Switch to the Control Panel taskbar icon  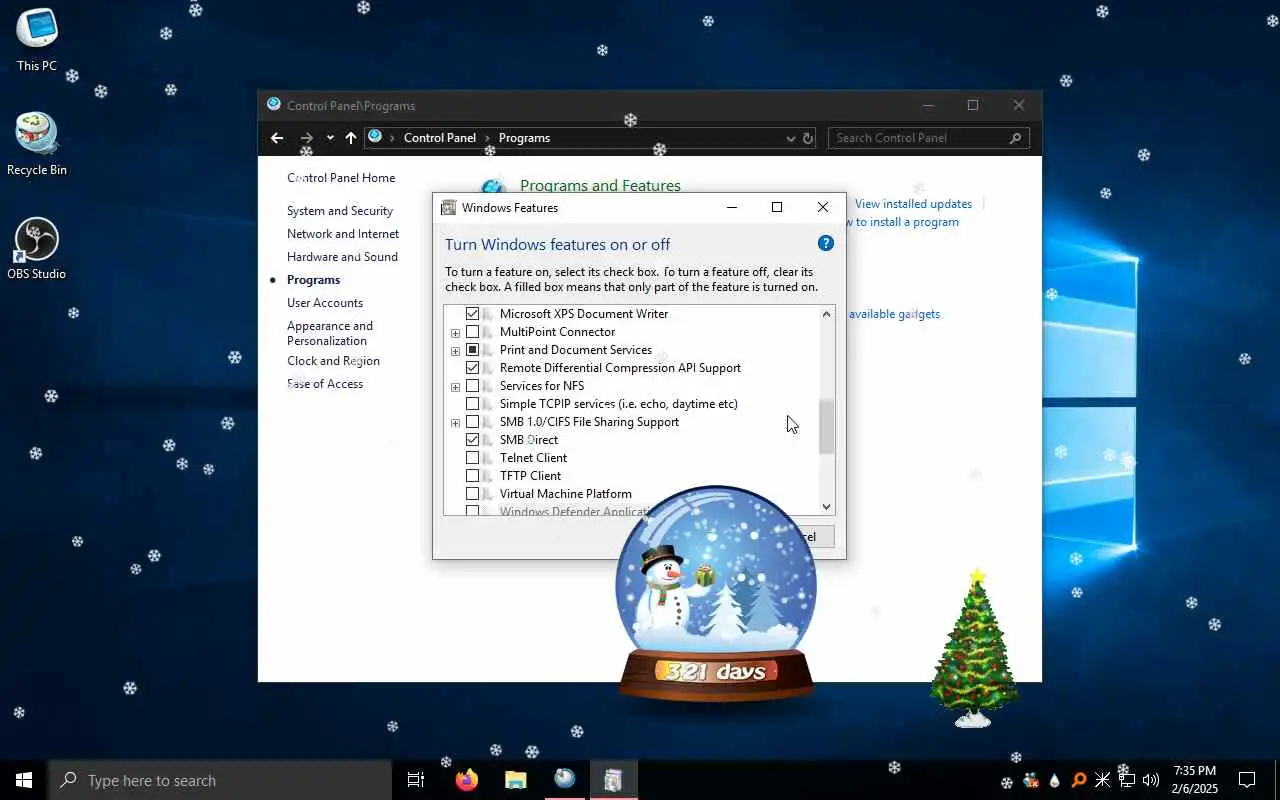(565, 780)
